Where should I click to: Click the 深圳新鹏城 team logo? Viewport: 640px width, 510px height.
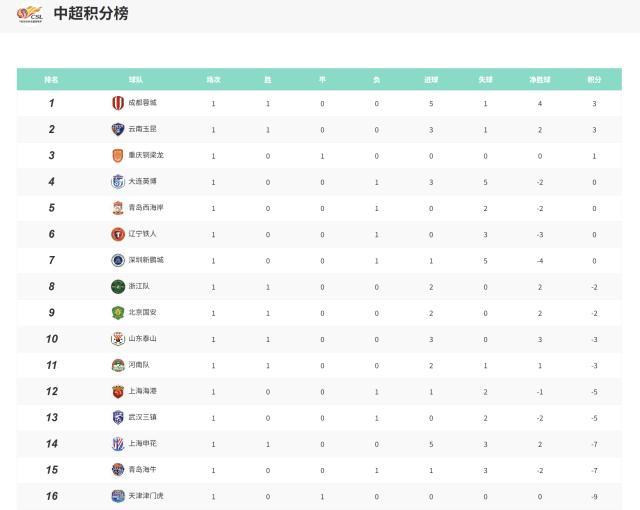click(118, 260)
